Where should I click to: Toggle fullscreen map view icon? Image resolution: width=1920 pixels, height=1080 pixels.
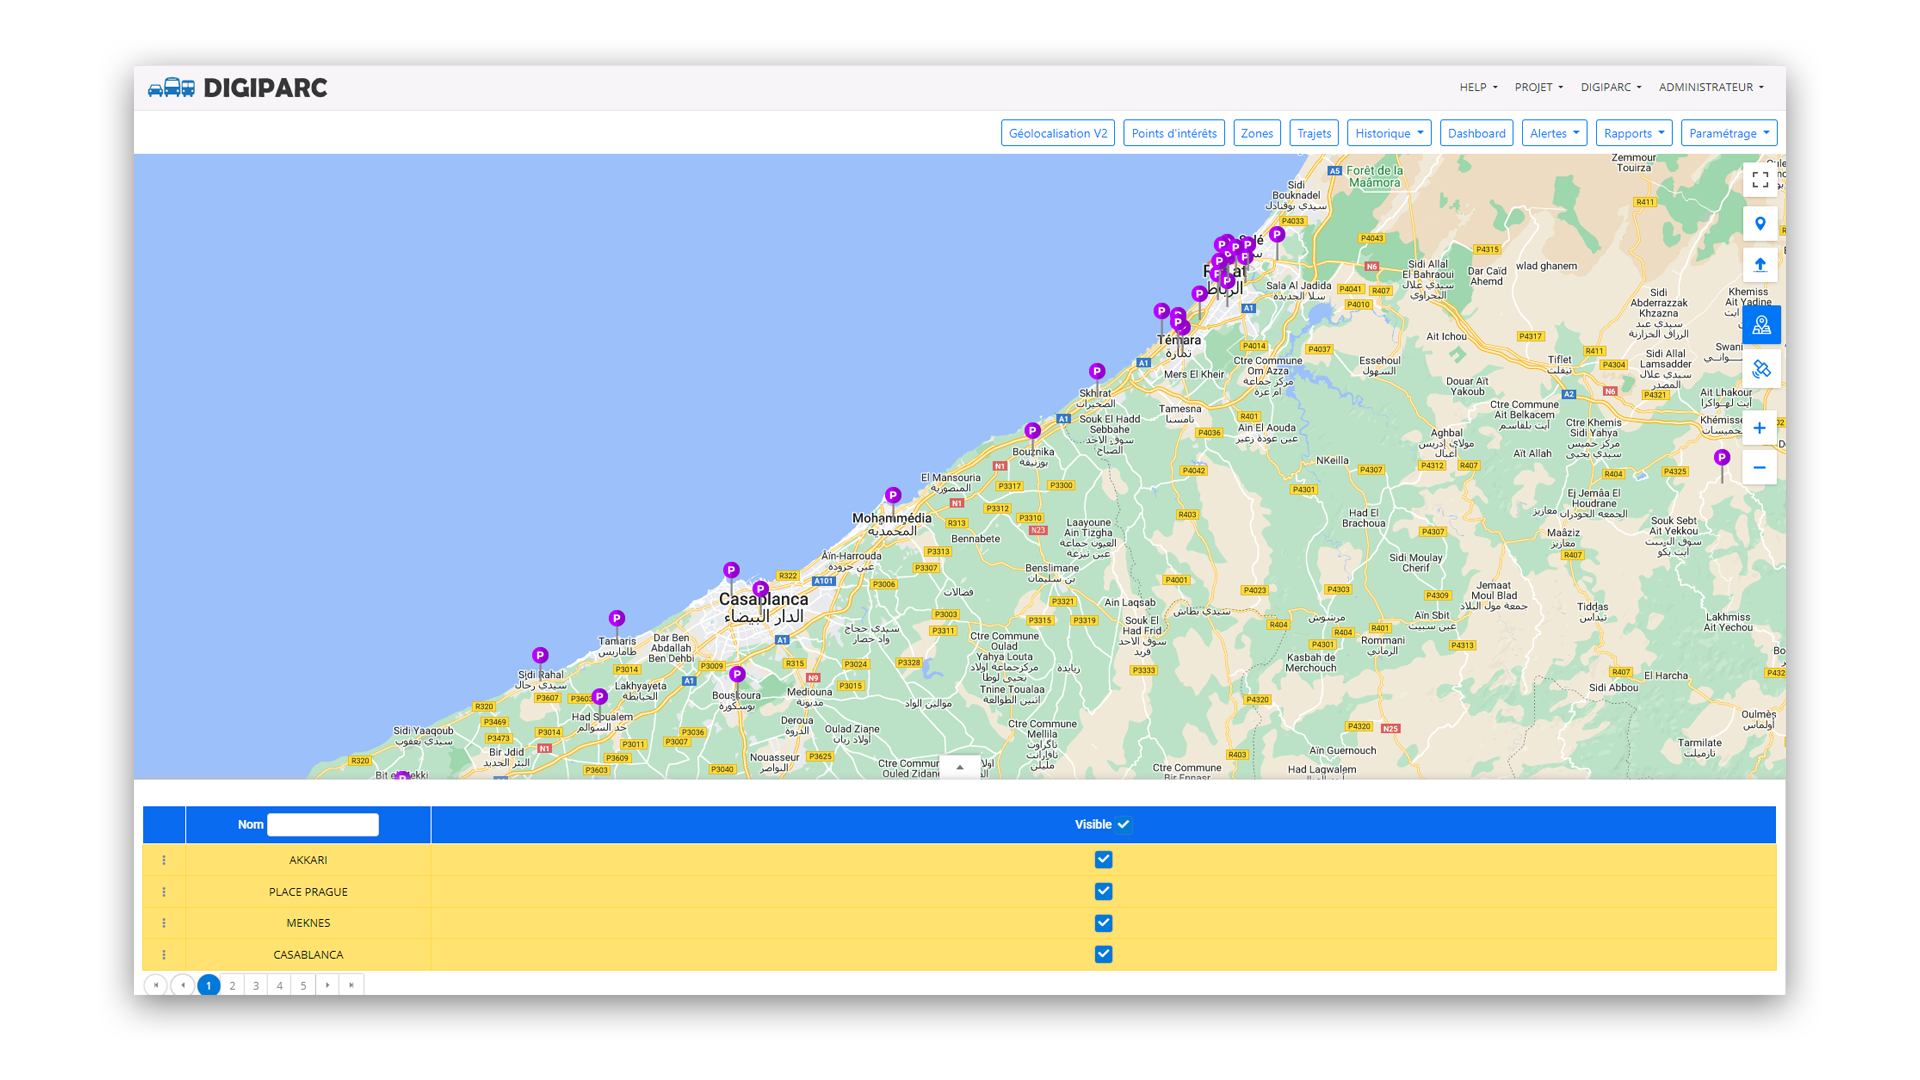tap(1760, 180)
